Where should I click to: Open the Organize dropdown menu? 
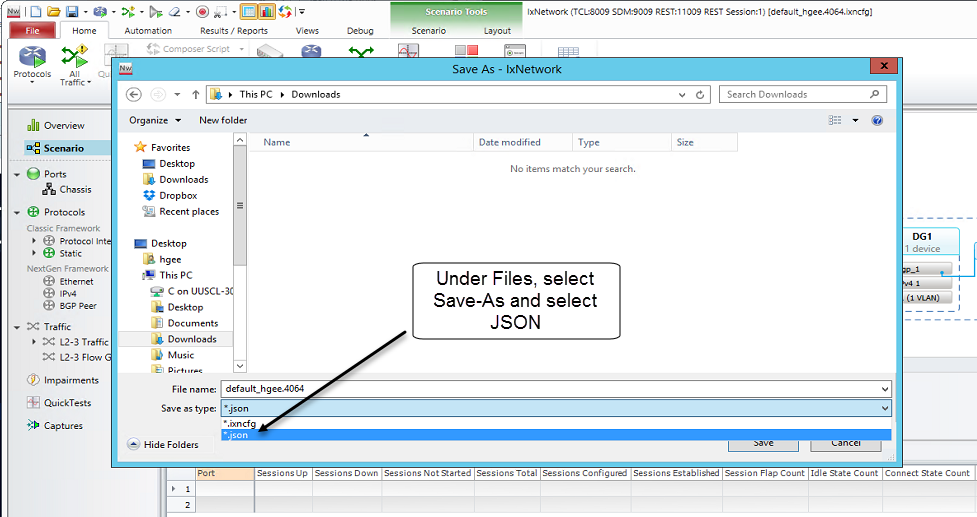(x=153, y=120)
